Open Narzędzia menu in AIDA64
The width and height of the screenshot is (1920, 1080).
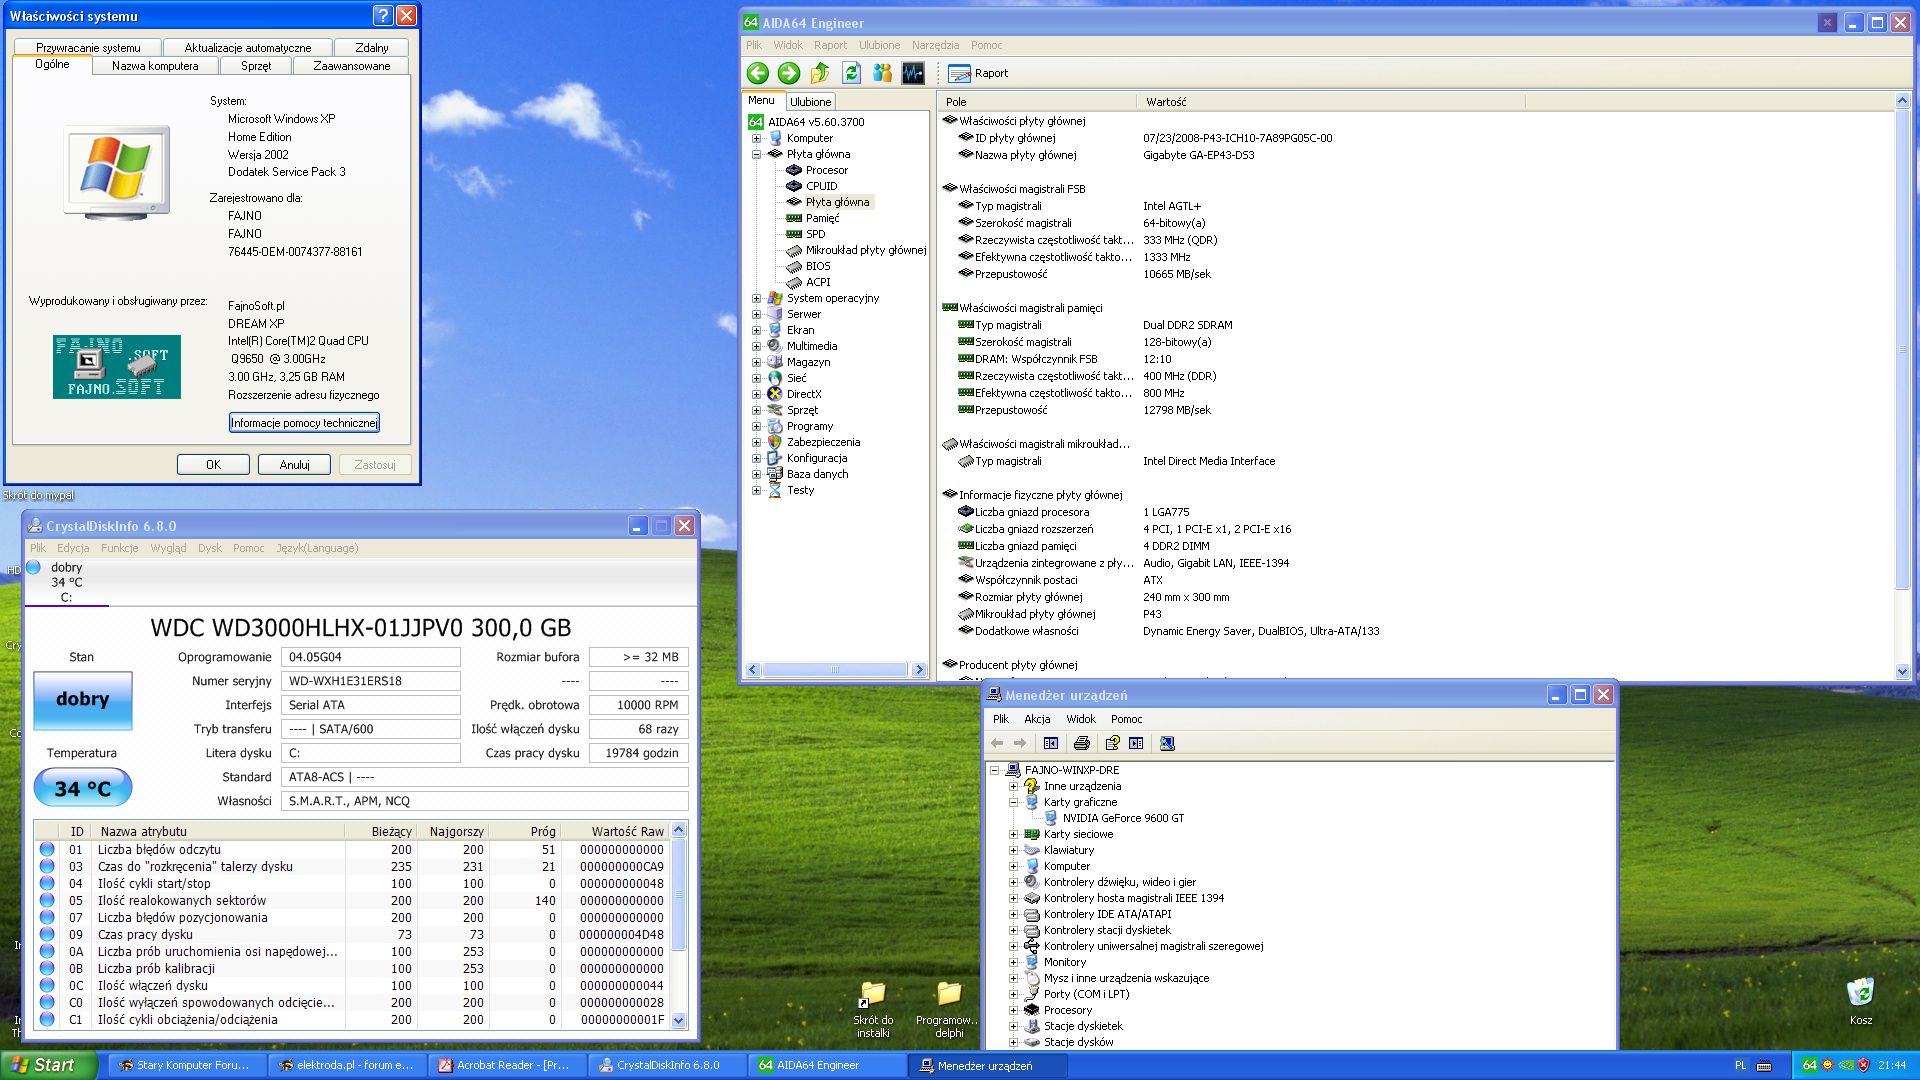(x=935, y=45)
